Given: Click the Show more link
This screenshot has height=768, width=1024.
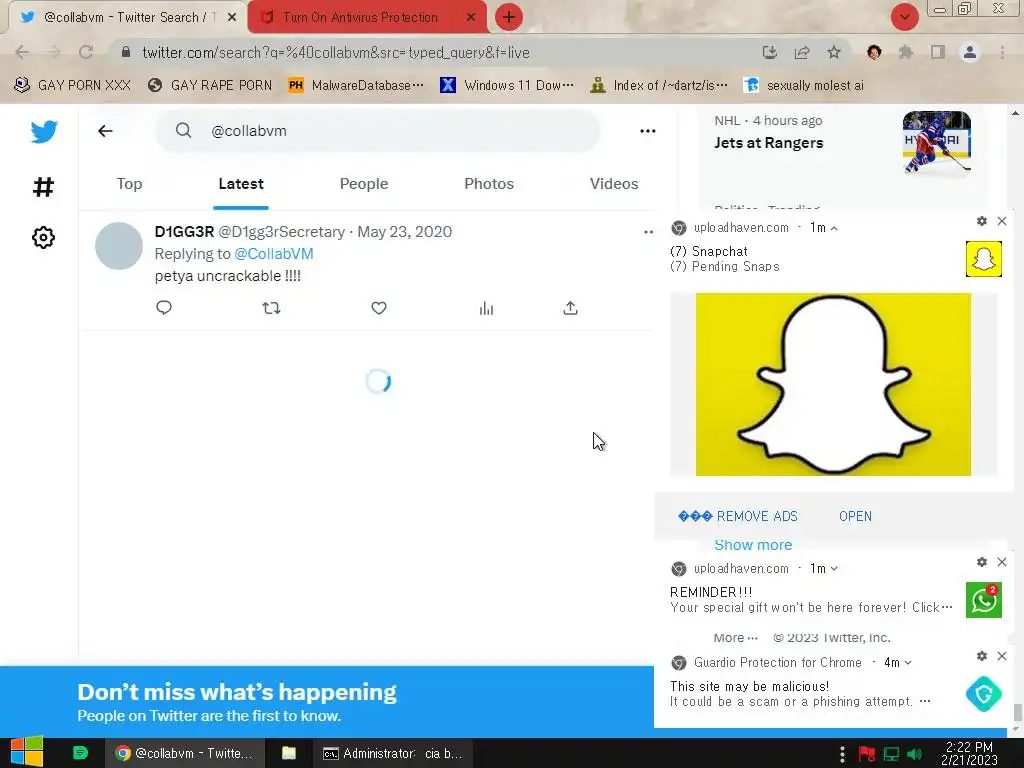Looking at the screenshot, I should tap(753, 545).
